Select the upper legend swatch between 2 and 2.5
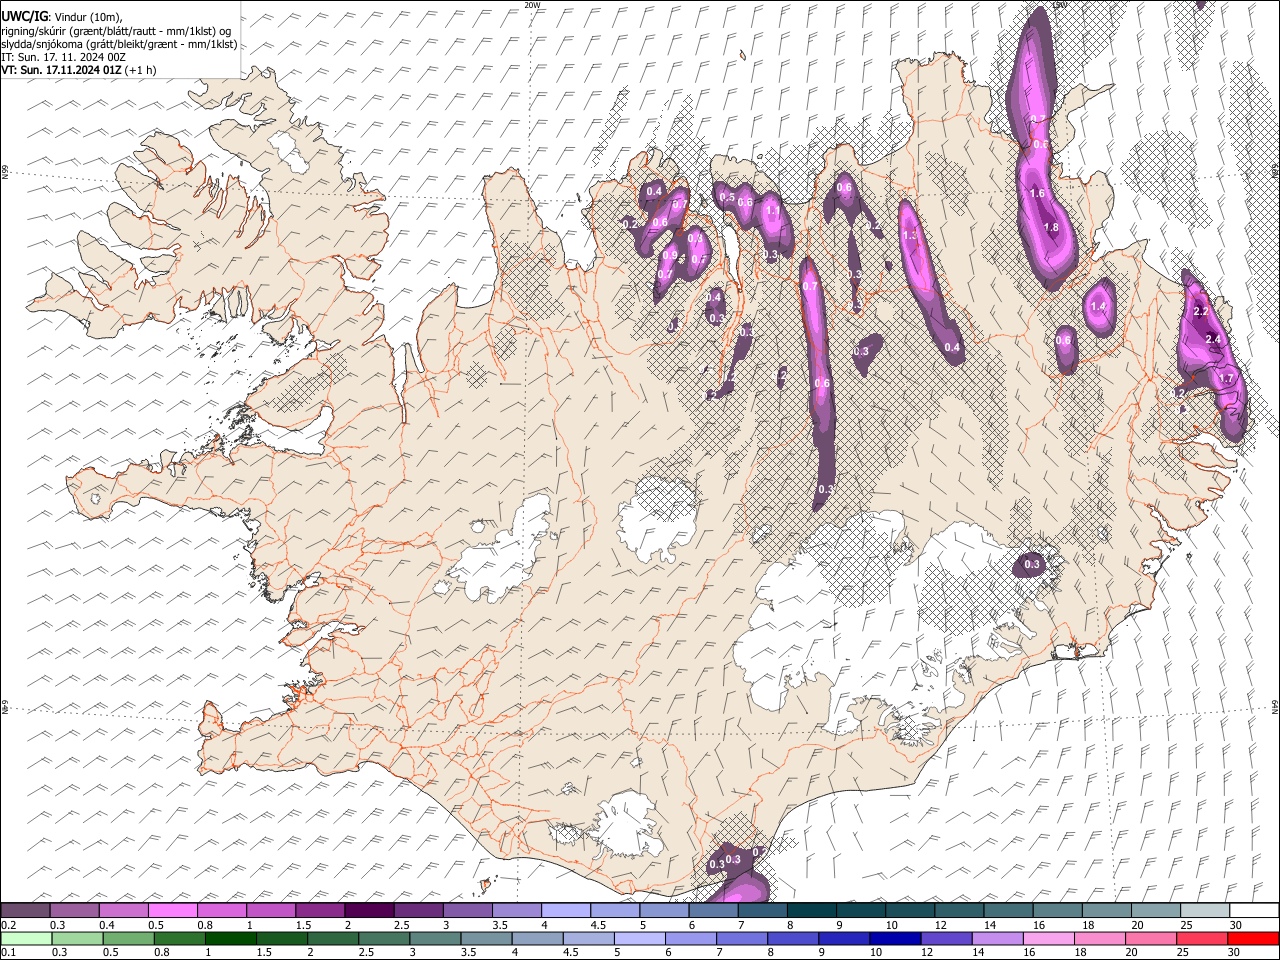The height and width of the screenshot is (960, 1280). tap(369, 910)
